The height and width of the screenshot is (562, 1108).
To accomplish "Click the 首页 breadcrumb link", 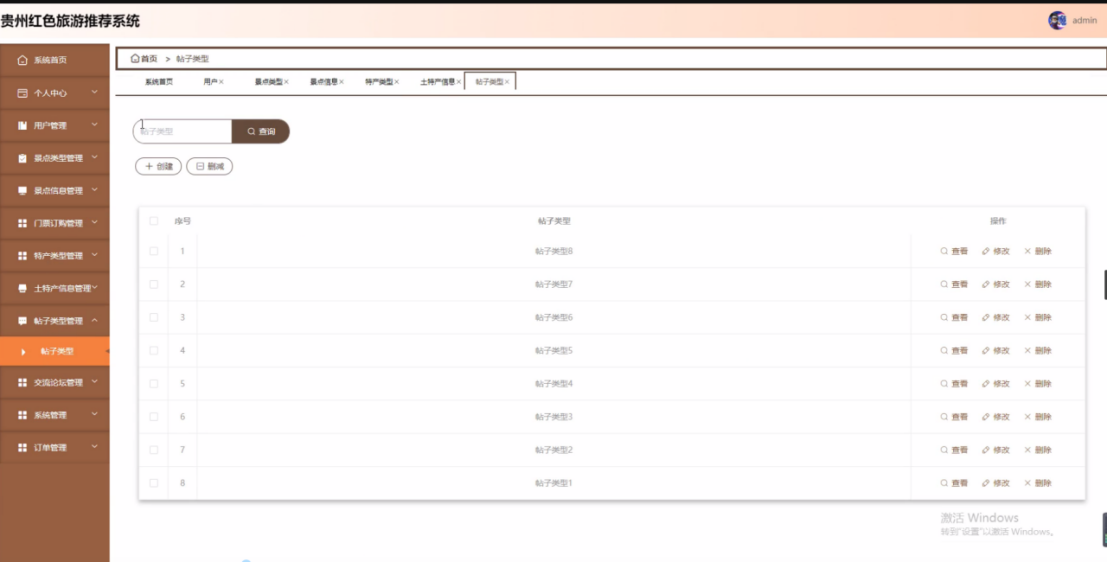I will click(149, 59).
